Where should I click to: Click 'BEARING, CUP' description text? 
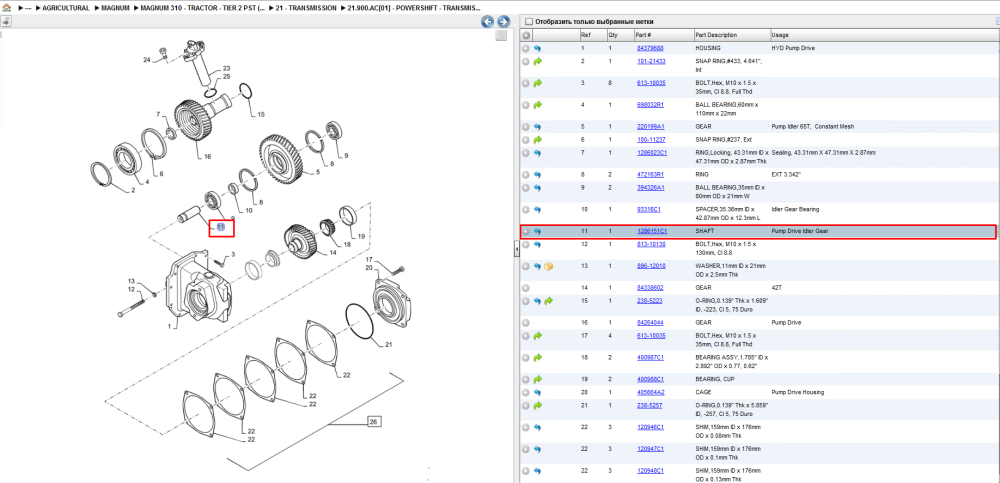pyautogui.click(x=716, y=379)
